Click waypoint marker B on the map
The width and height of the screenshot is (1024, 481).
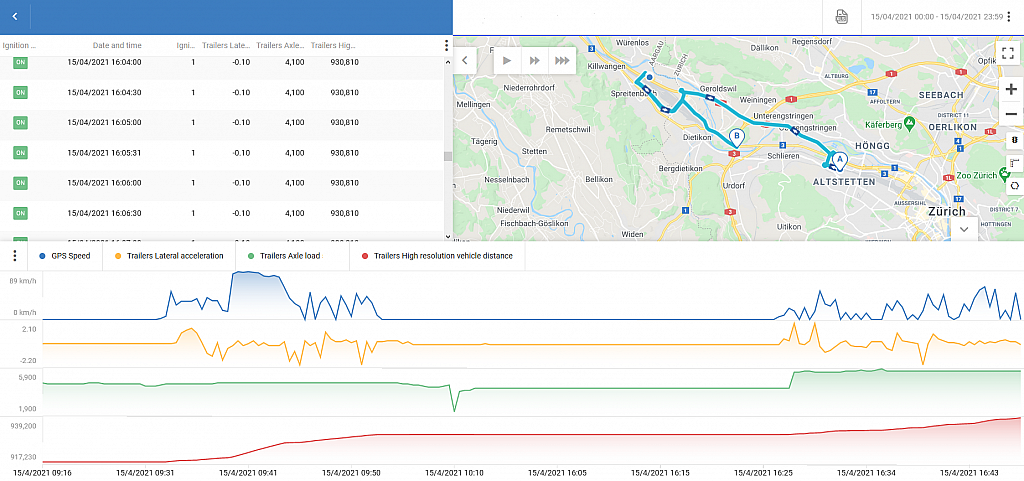click(x=737, y=137)
